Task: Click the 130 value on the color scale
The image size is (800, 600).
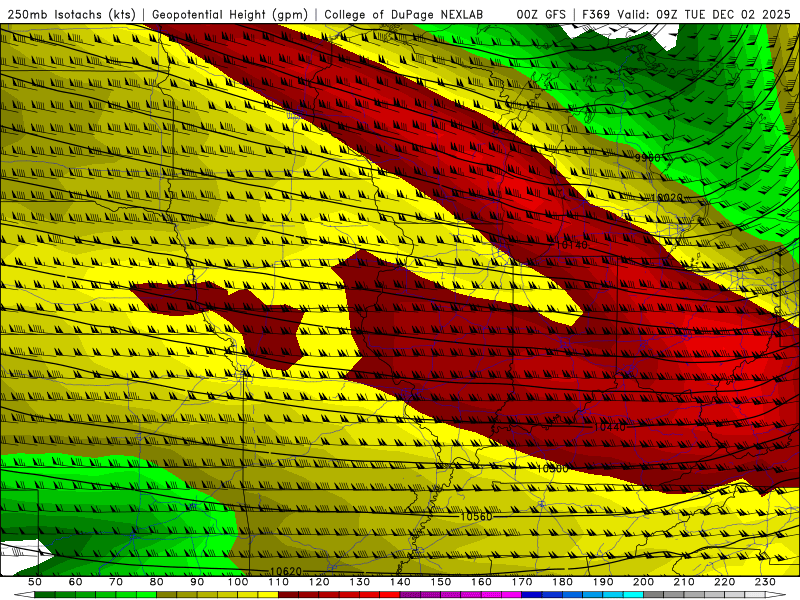Action: coord(360,582)
